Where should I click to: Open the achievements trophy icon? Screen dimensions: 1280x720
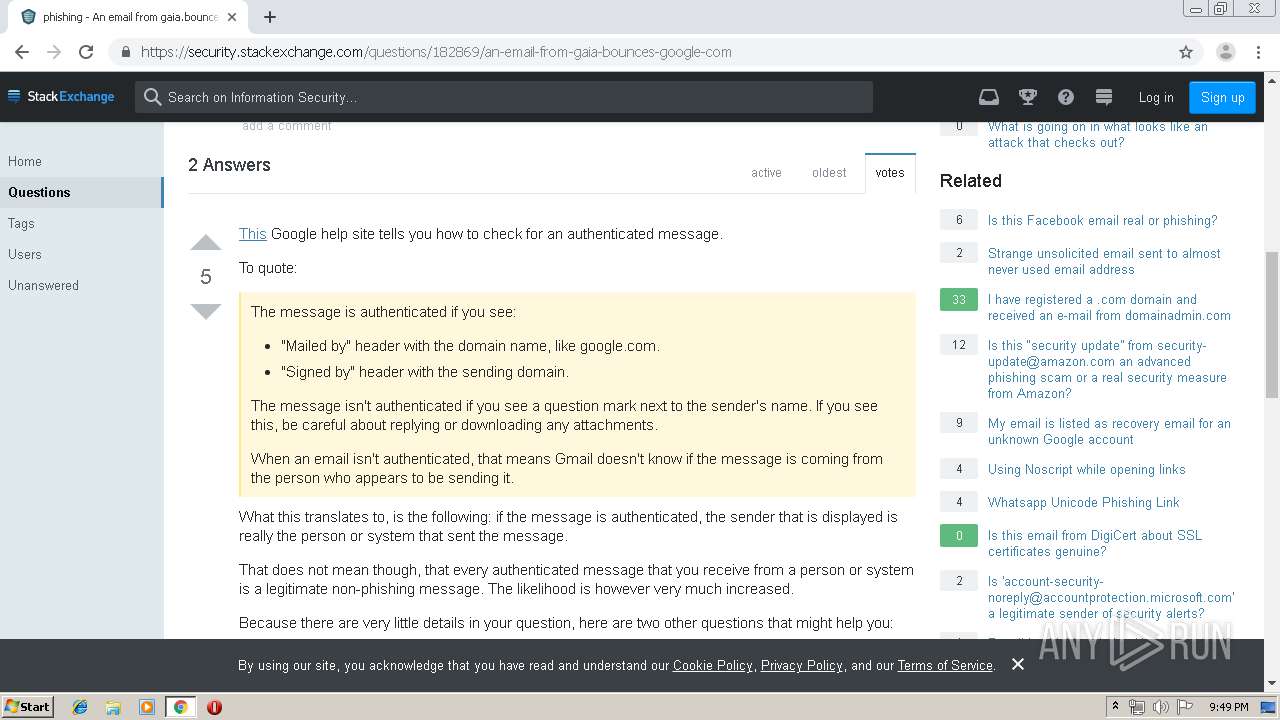pos(1027,97)
